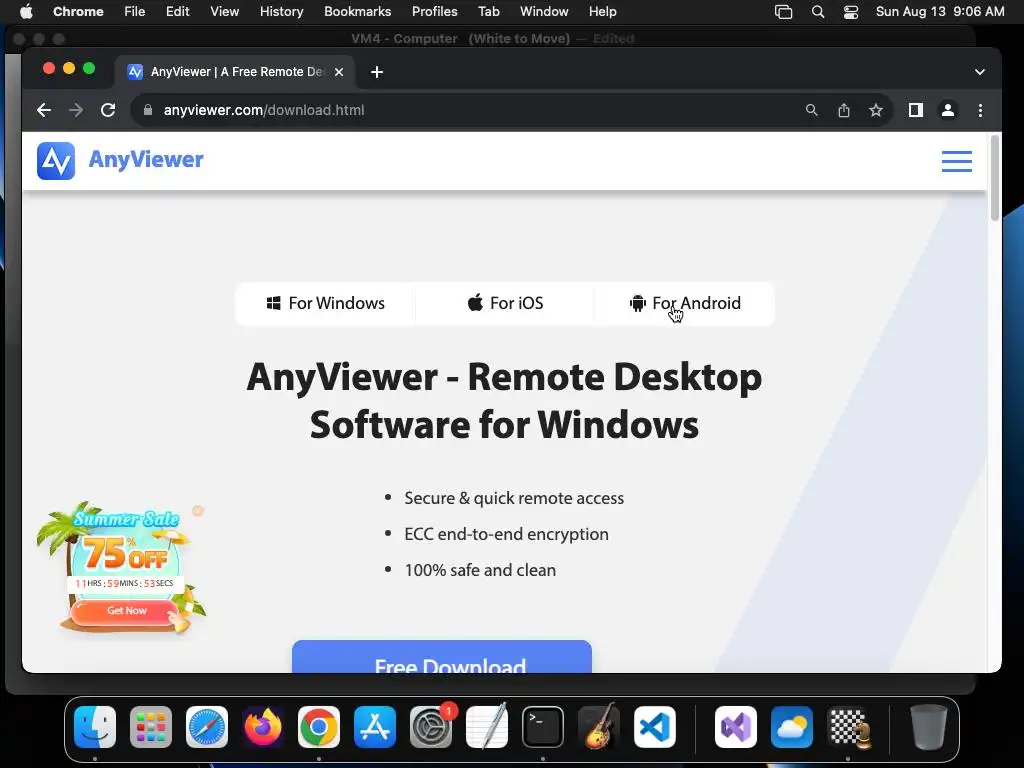Image resolution: width=1024 pixels, height=768 pixels.
Task: Open the Edit menu
Action: [177, 11]
